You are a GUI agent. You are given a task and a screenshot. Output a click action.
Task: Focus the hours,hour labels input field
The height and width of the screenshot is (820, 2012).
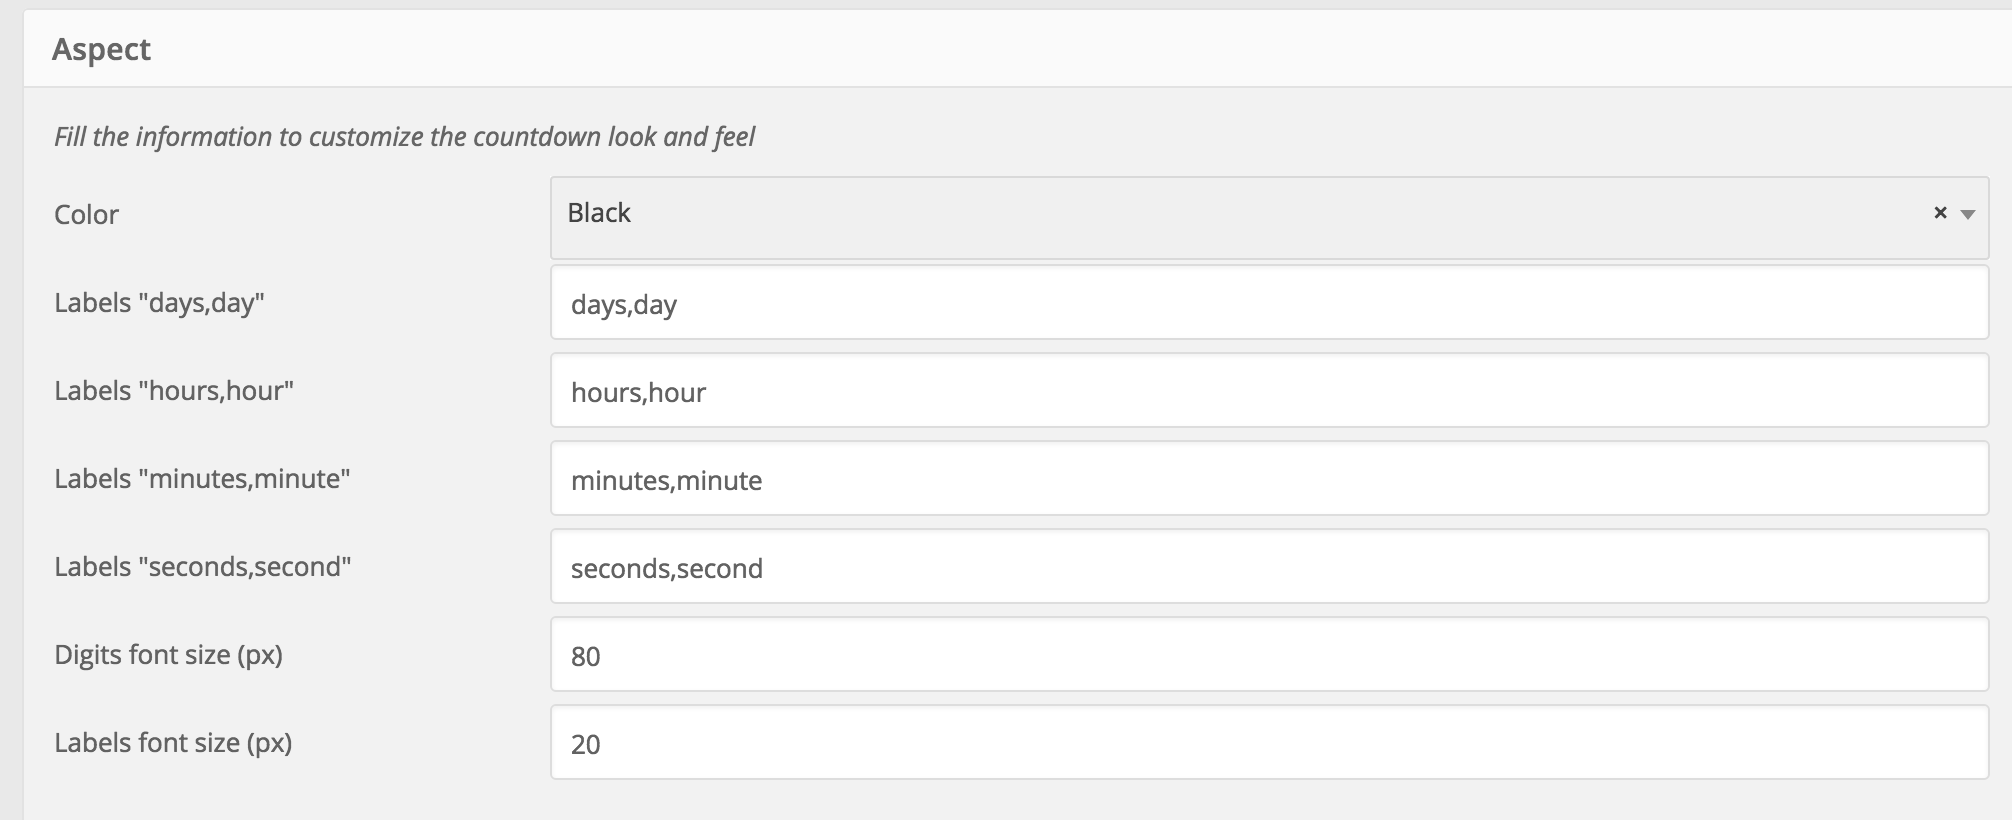(1269, 390)
